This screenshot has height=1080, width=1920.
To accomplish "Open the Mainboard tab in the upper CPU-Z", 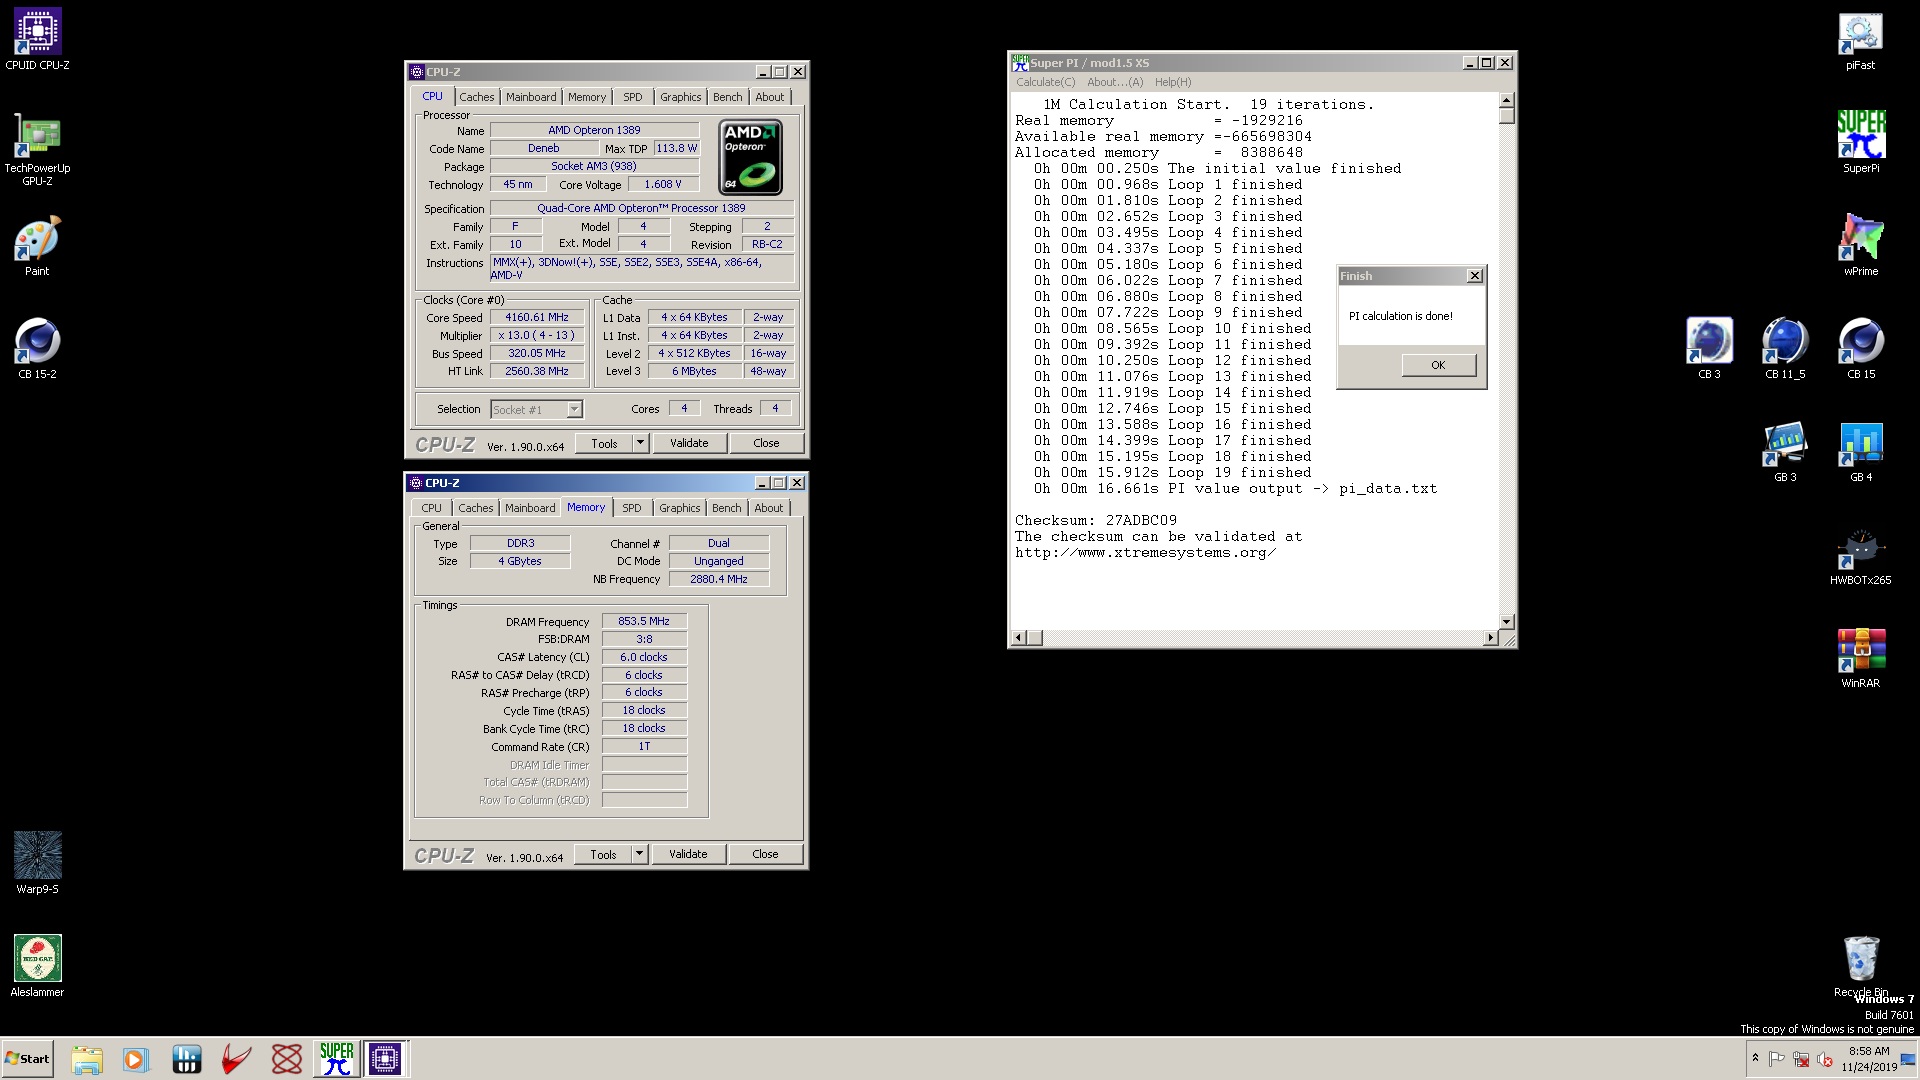I will [x=531, y=97].
